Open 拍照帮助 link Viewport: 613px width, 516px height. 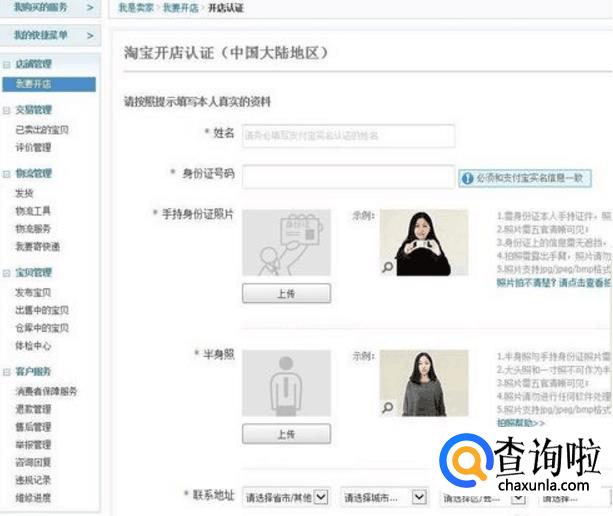click(x=521, y=423)
